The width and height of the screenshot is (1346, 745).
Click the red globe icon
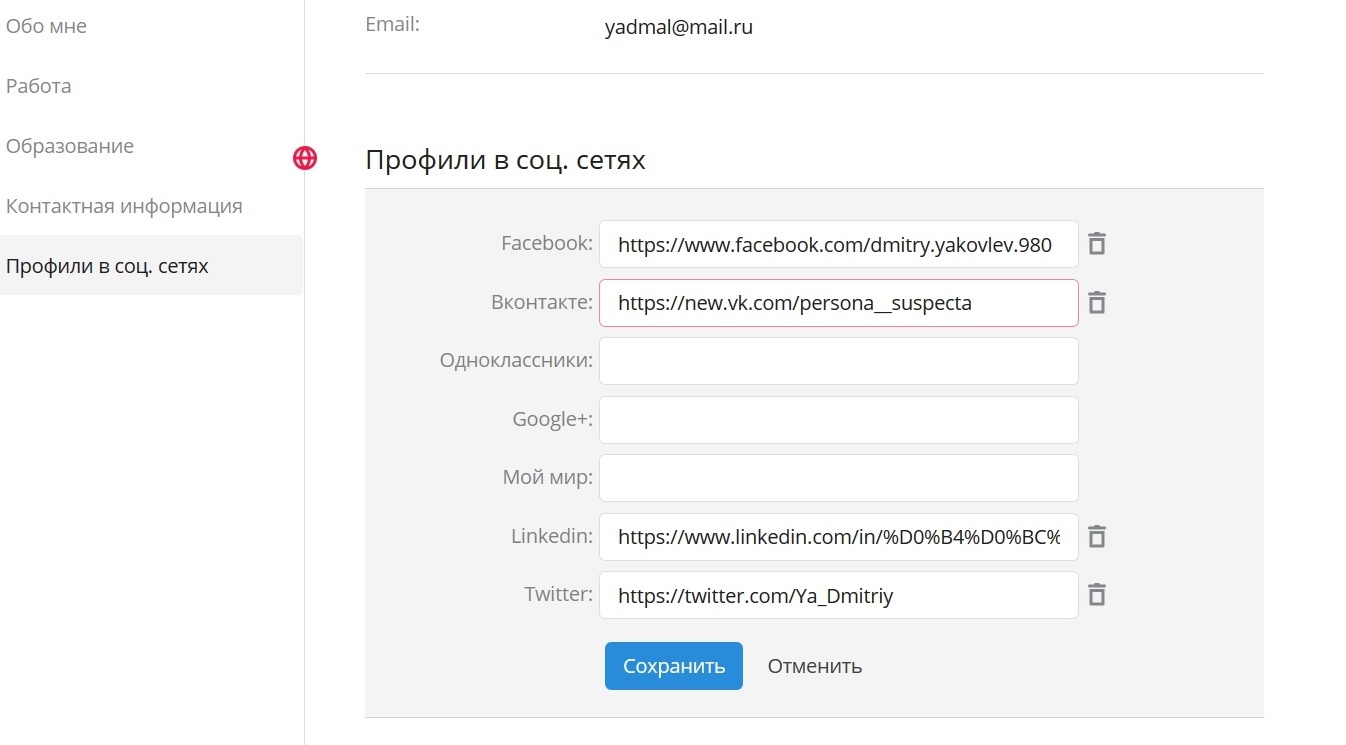[305, 158]
